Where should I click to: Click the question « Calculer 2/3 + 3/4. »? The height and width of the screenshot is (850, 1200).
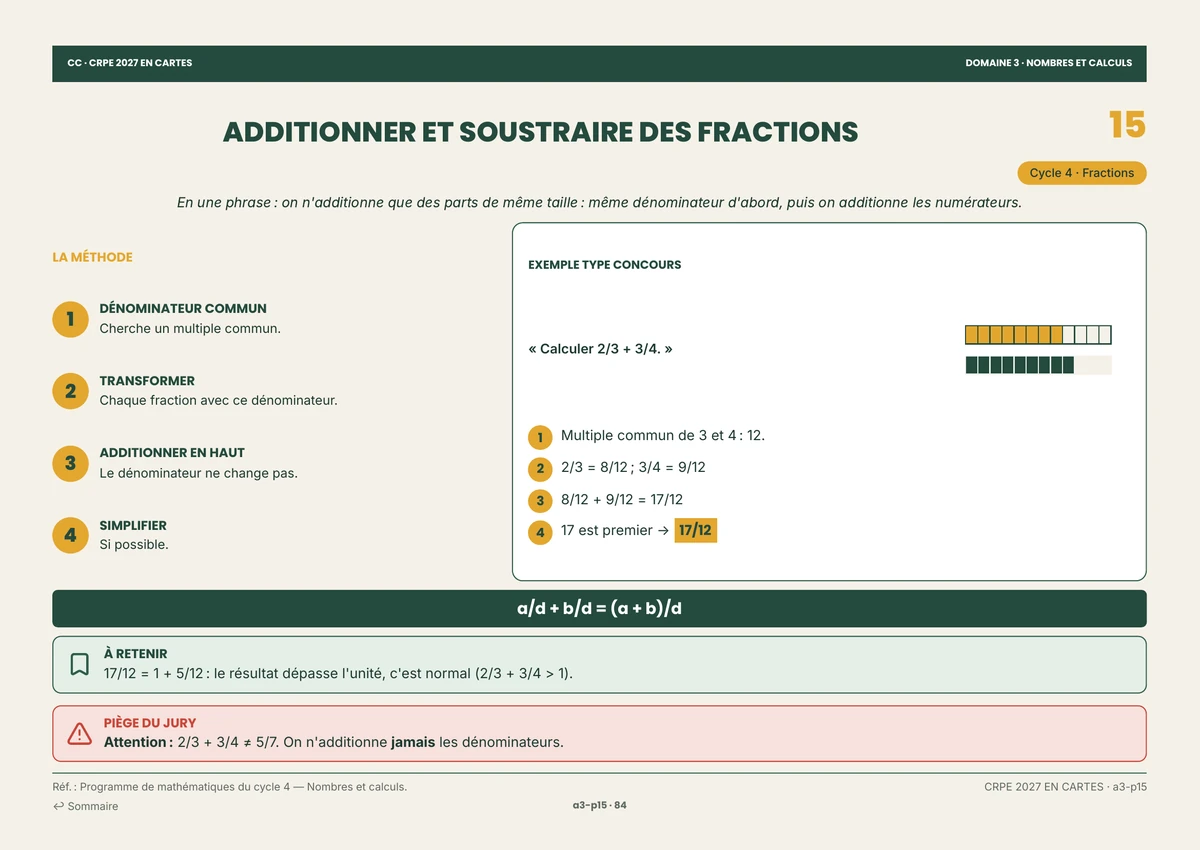click(x=600, y=349)
